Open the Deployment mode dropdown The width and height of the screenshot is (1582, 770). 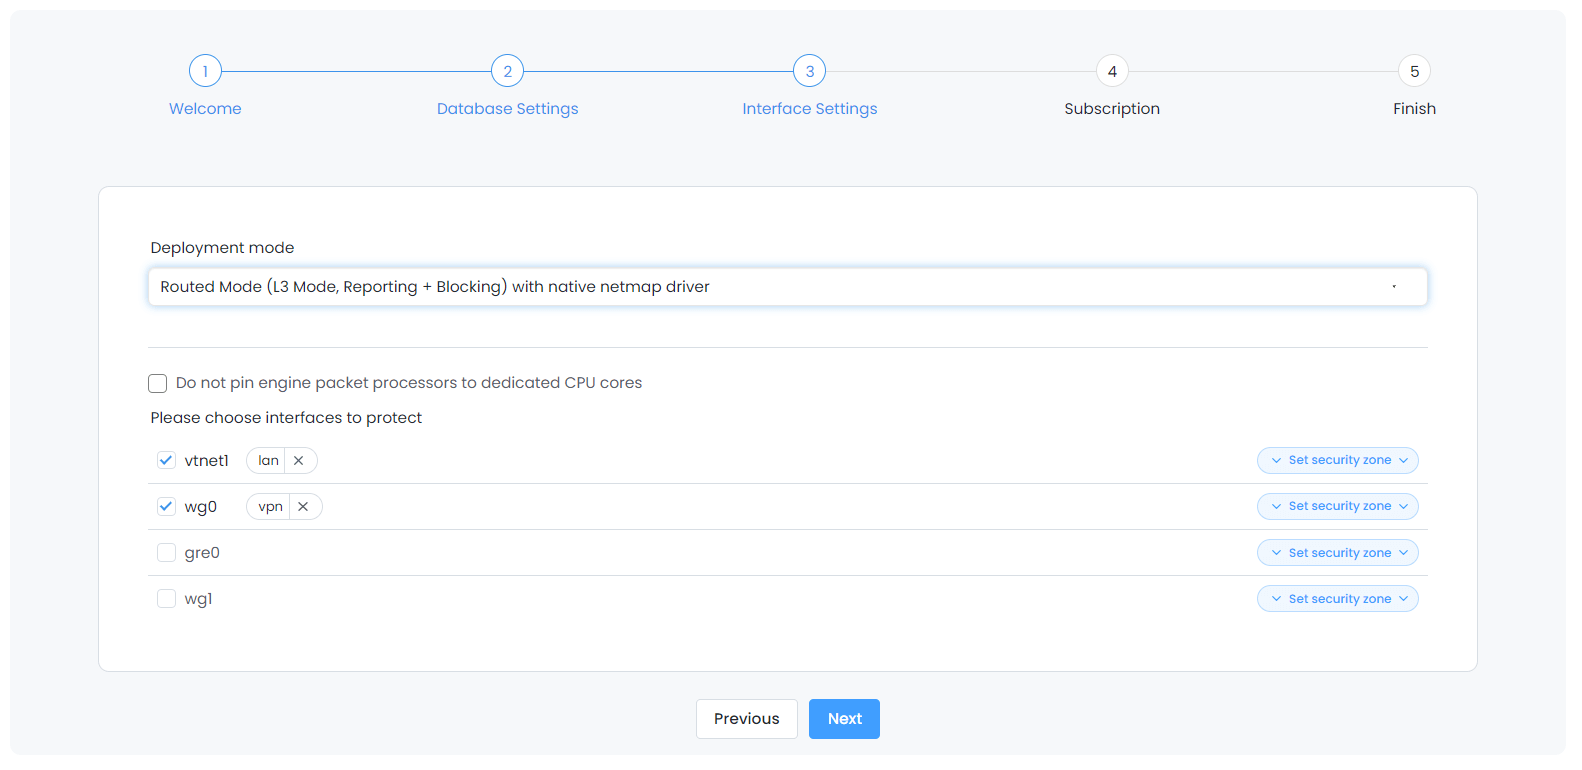(x=787, y=287)
